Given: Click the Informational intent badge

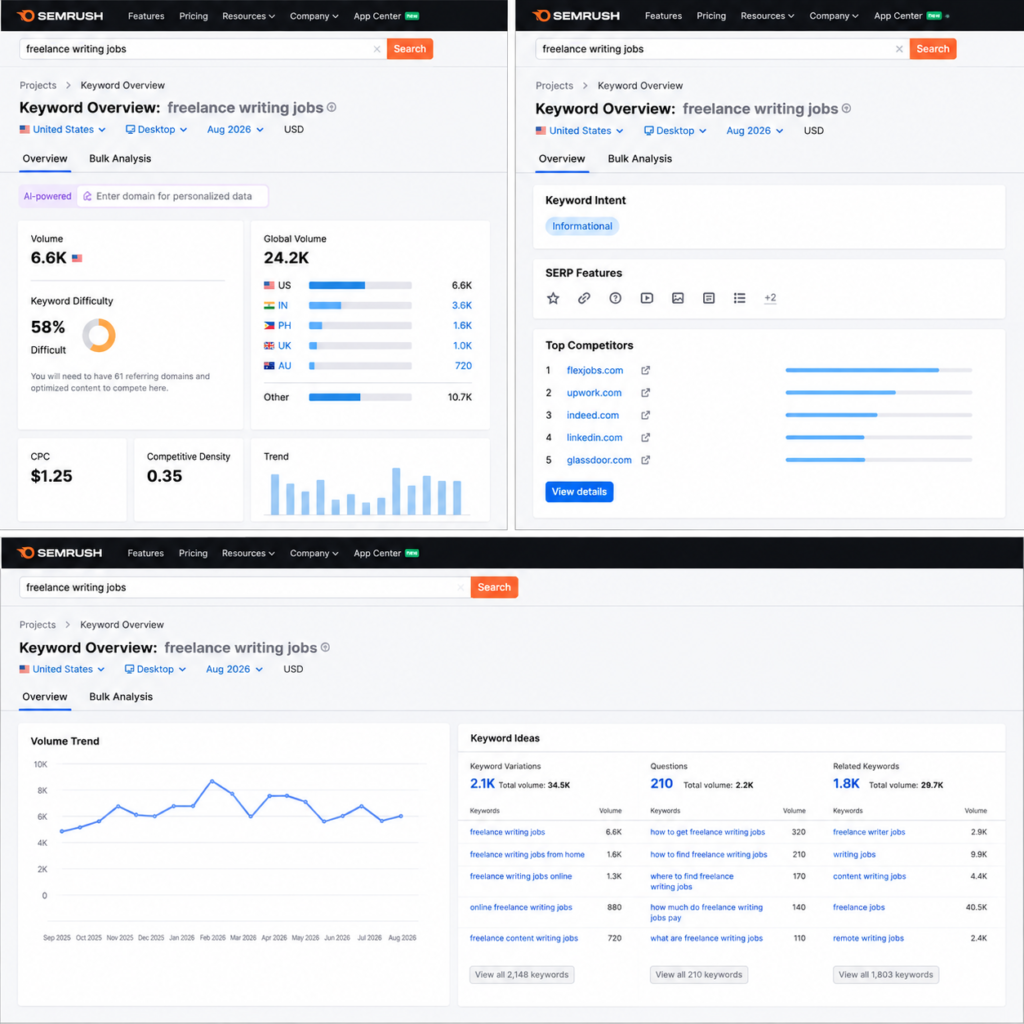Looking at the screenshot, I should pos(582,226).
